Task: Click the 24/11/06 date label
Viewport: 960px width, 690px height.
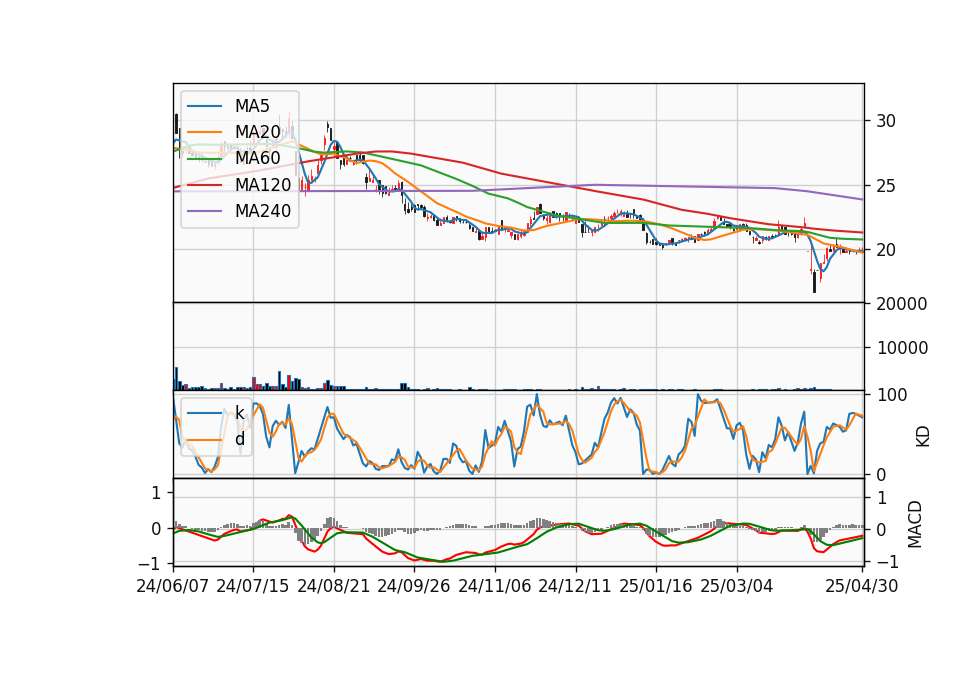Action: 495,586
